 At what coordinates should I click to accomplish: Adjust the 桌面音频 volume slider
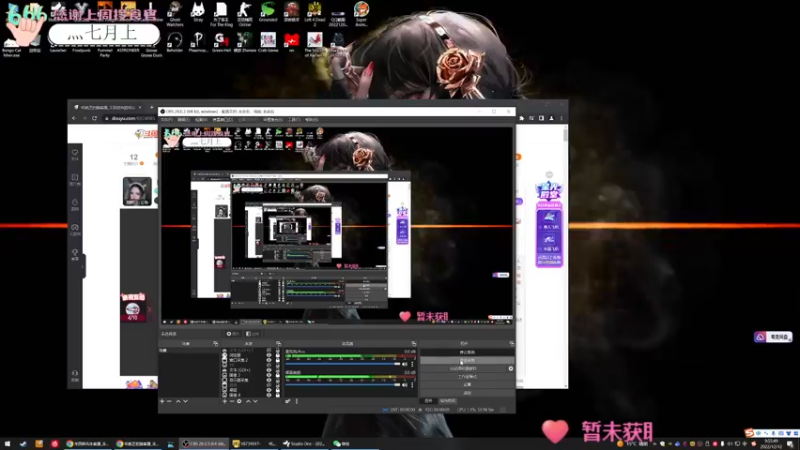343,385
